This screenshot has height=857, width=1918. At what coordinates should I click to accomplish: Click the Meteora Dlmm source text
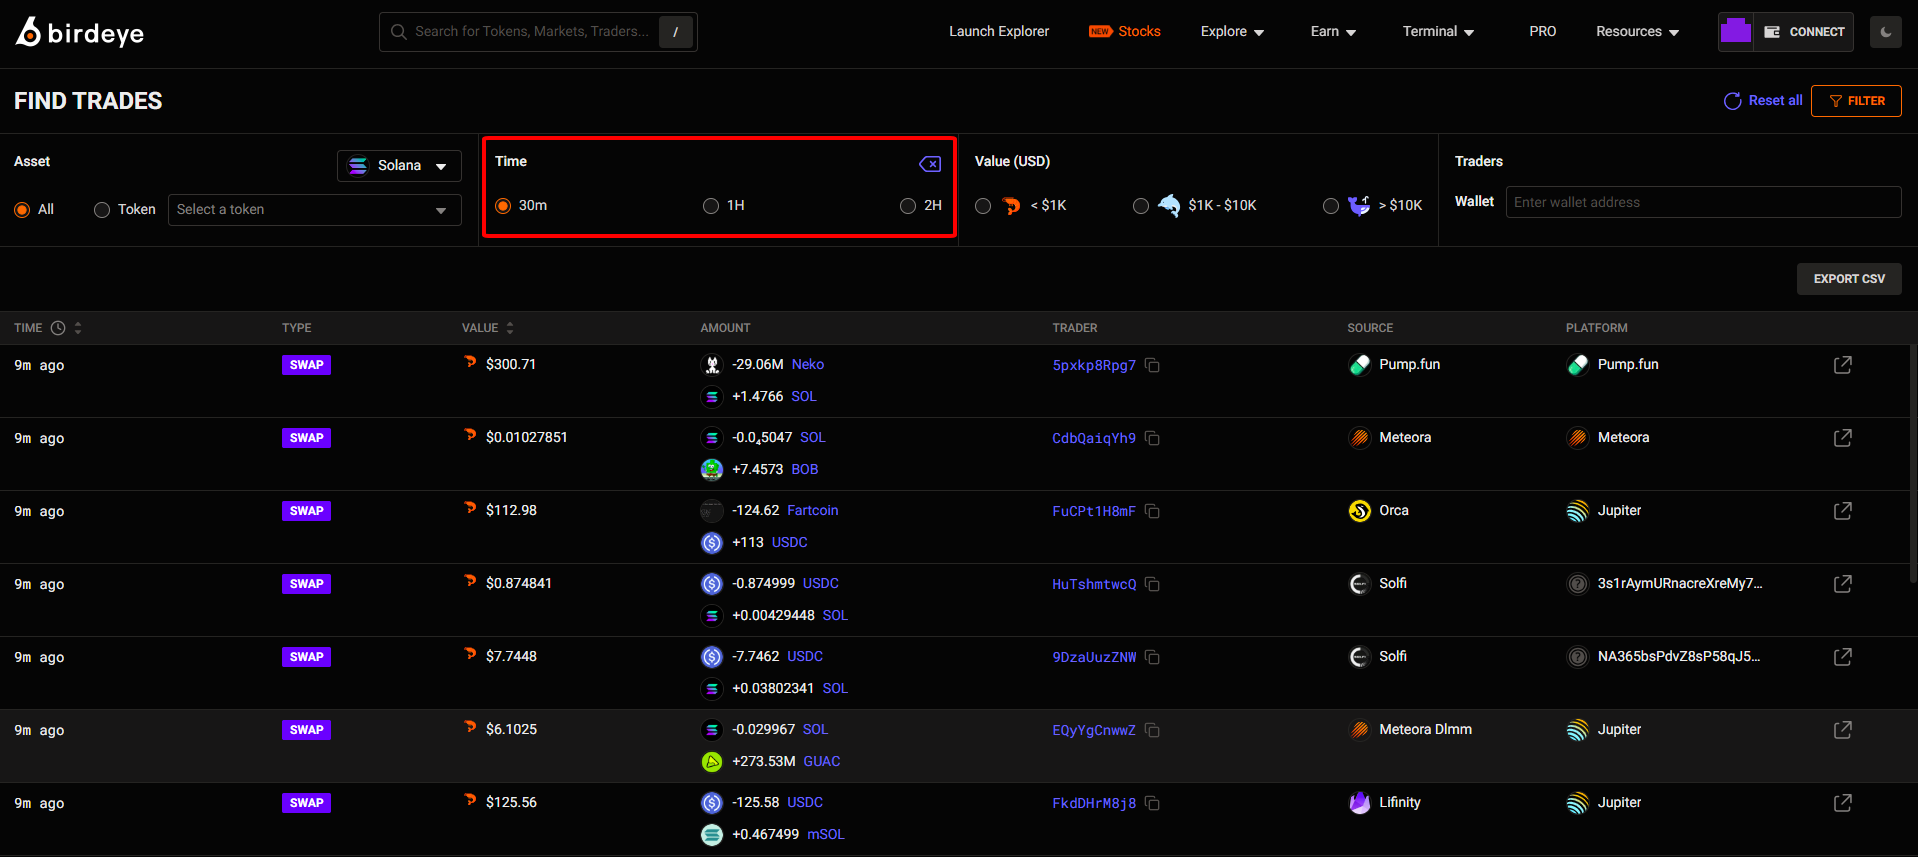[1425, 730]
